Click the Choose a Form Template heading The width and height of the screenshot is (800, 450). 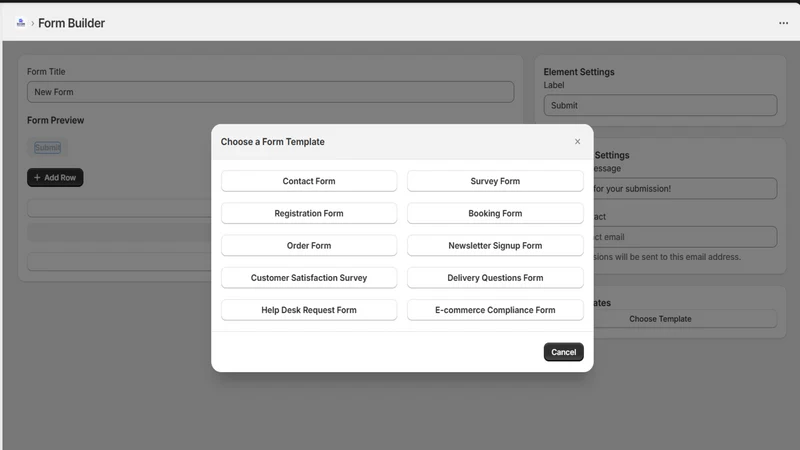(272, 142)
